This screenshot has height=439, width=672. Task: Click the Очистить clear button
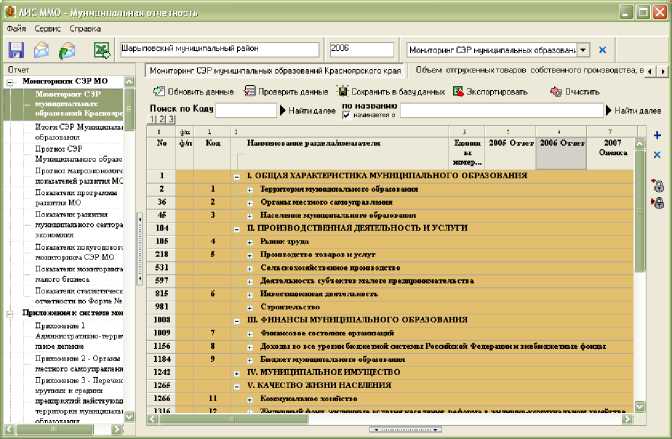573,91
